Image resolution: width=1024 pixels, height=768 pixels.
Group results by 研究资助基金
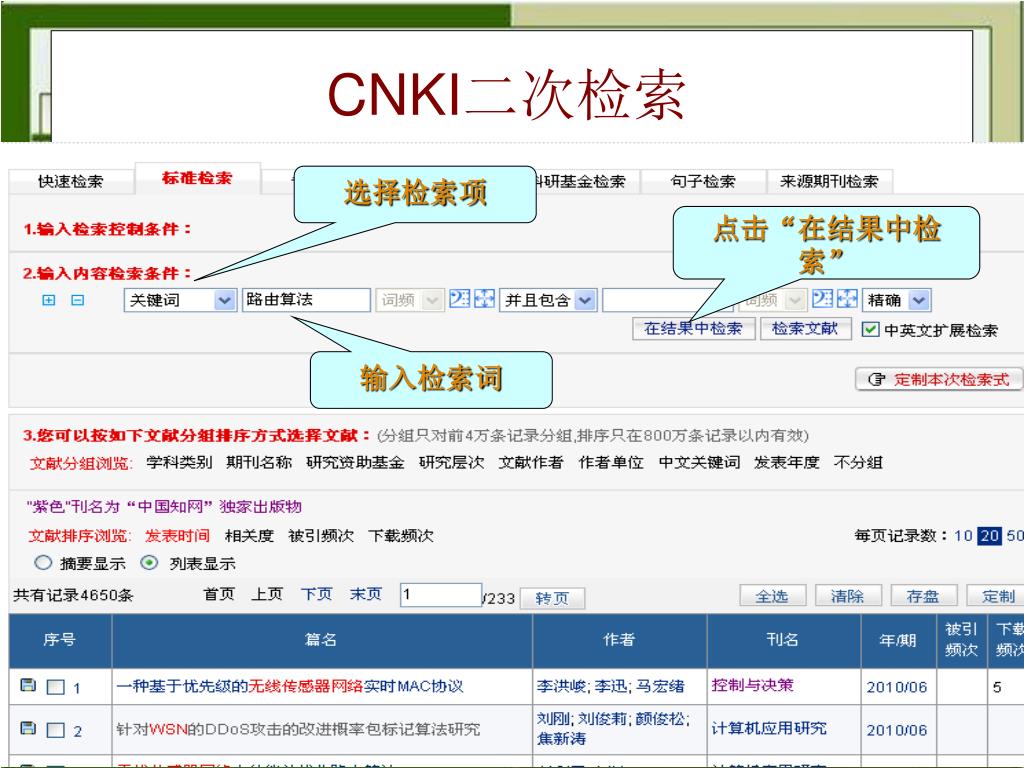click(x=355, y=462)
